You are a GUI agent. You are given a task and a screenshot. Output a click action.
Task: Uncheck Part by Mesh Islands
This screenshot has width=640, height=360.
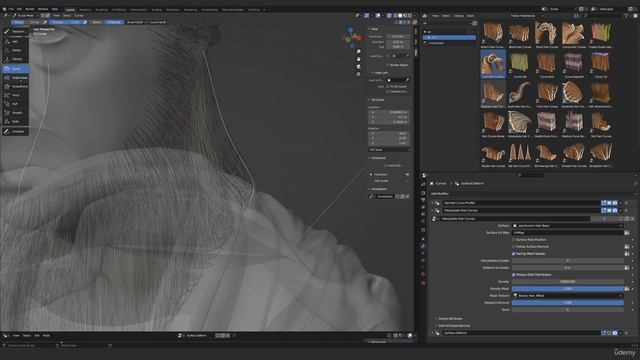(513, 253)
